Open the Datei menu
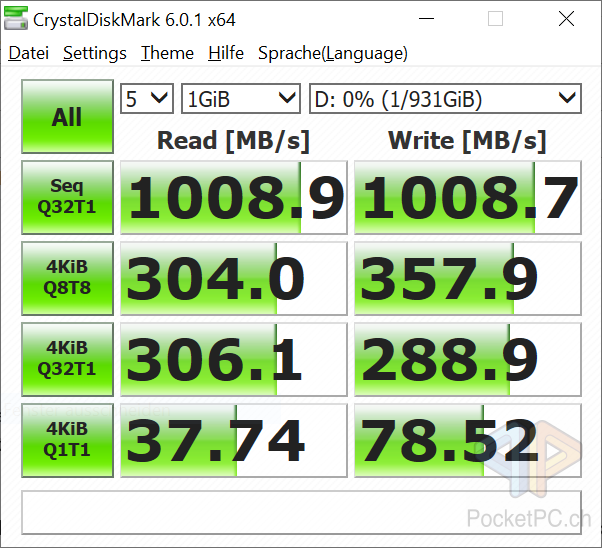Viewport: 602px width, 548px height. 28,53
